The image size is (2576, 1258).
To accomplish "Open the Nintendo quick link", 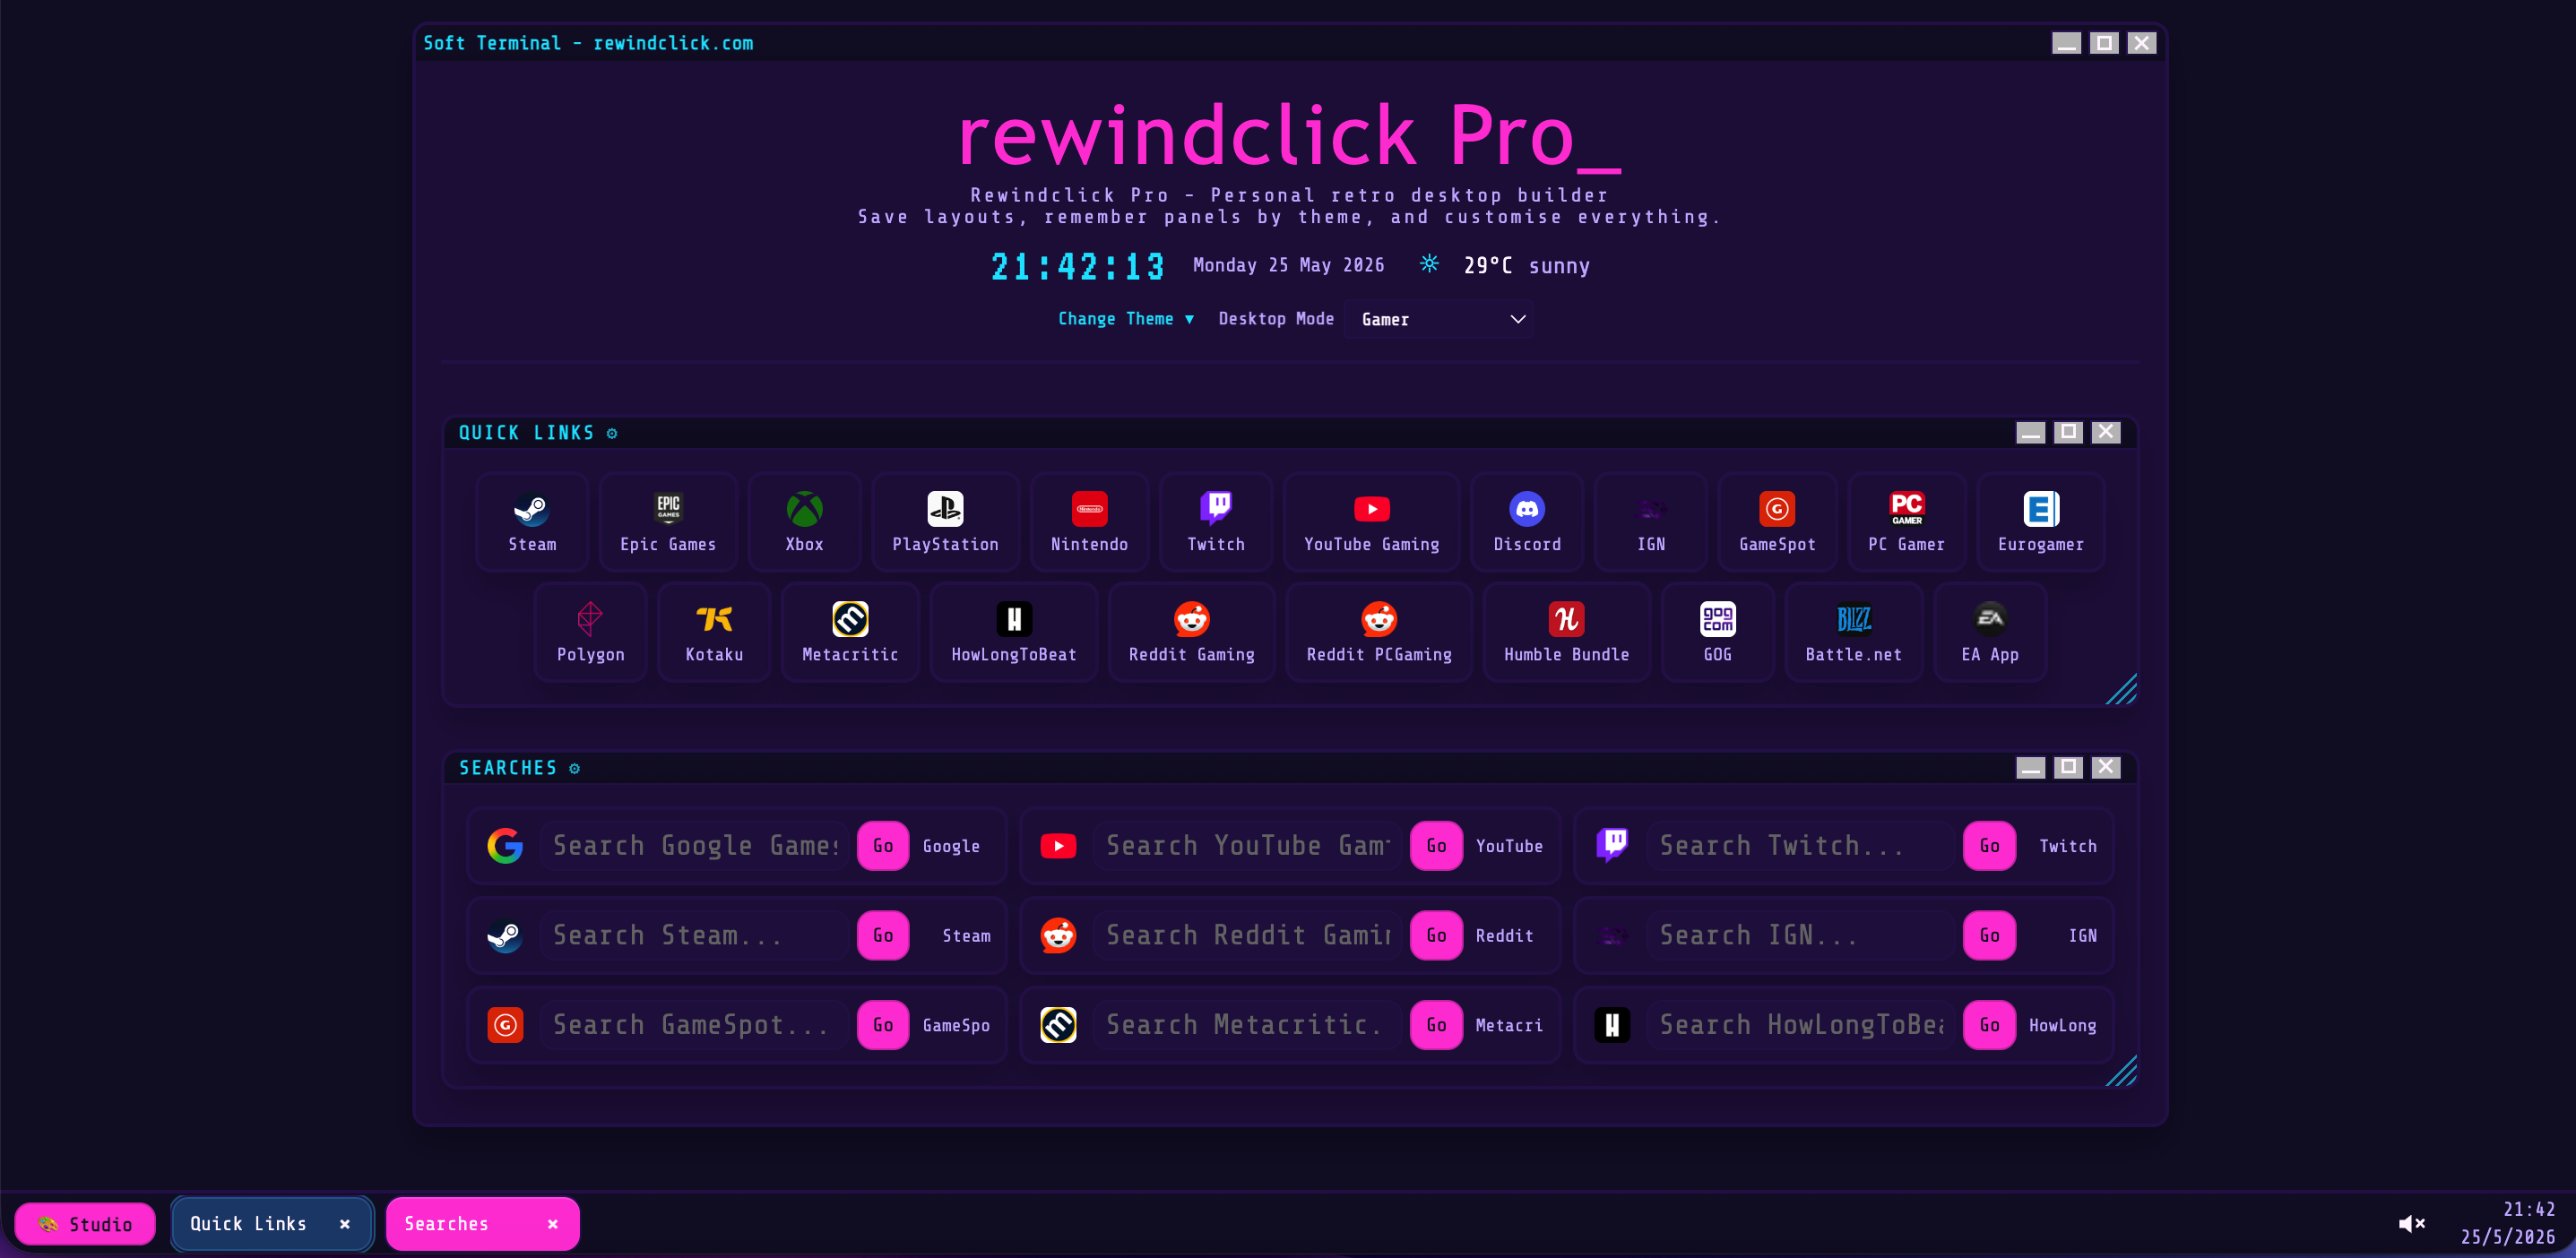I will (x=1089, y=522).
